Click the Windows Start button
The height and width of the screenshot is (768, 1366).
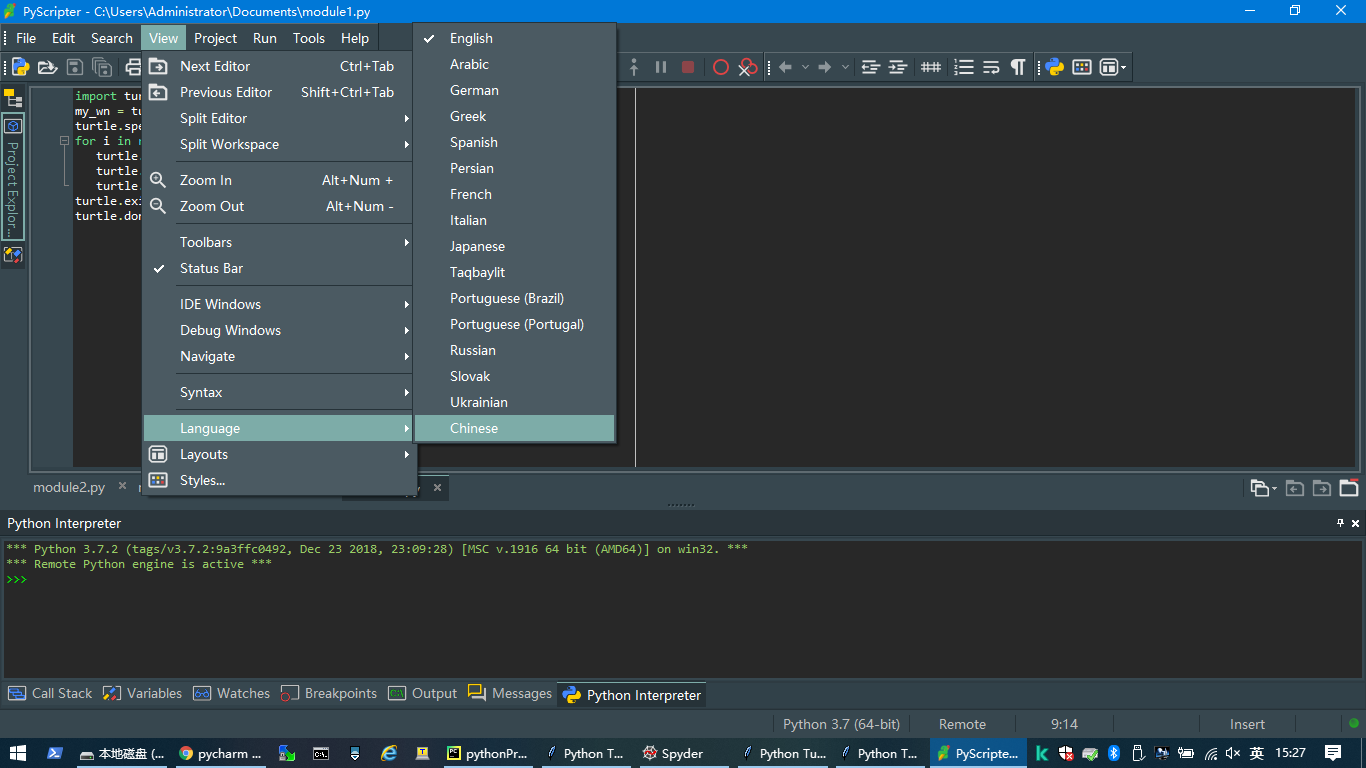(x=18, y=753)
